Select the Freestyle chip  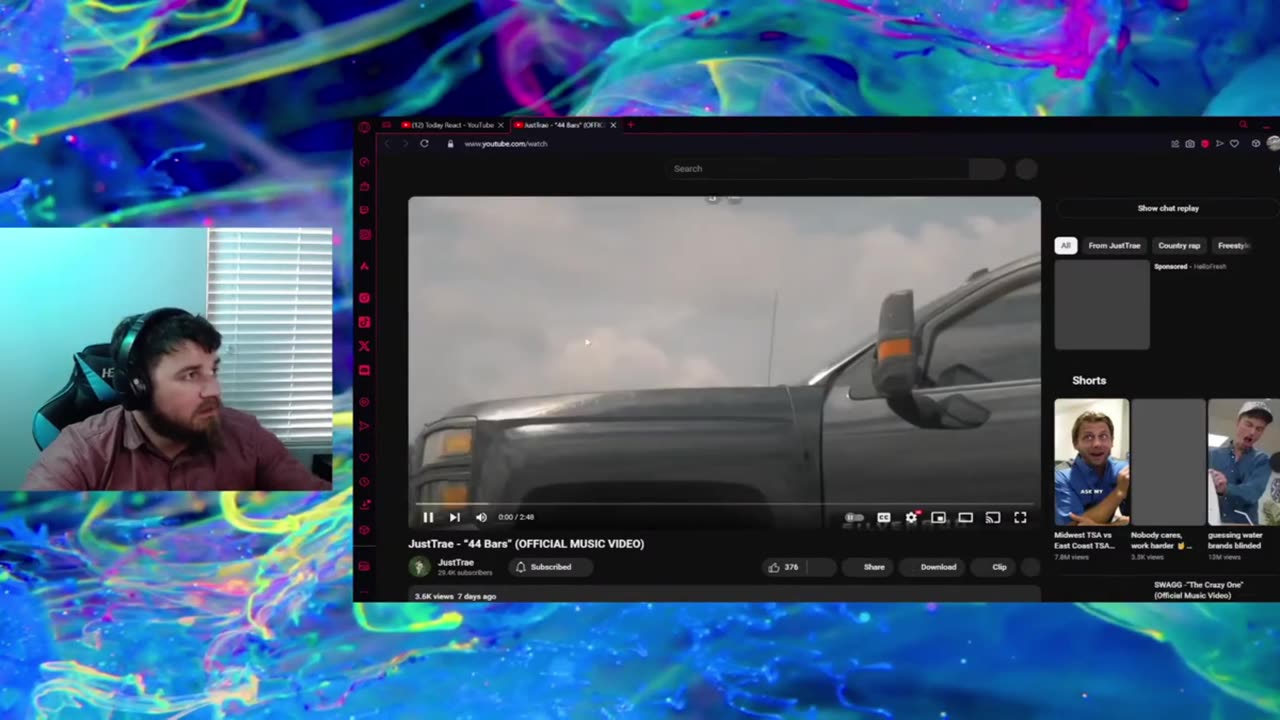coord(1233,246)
